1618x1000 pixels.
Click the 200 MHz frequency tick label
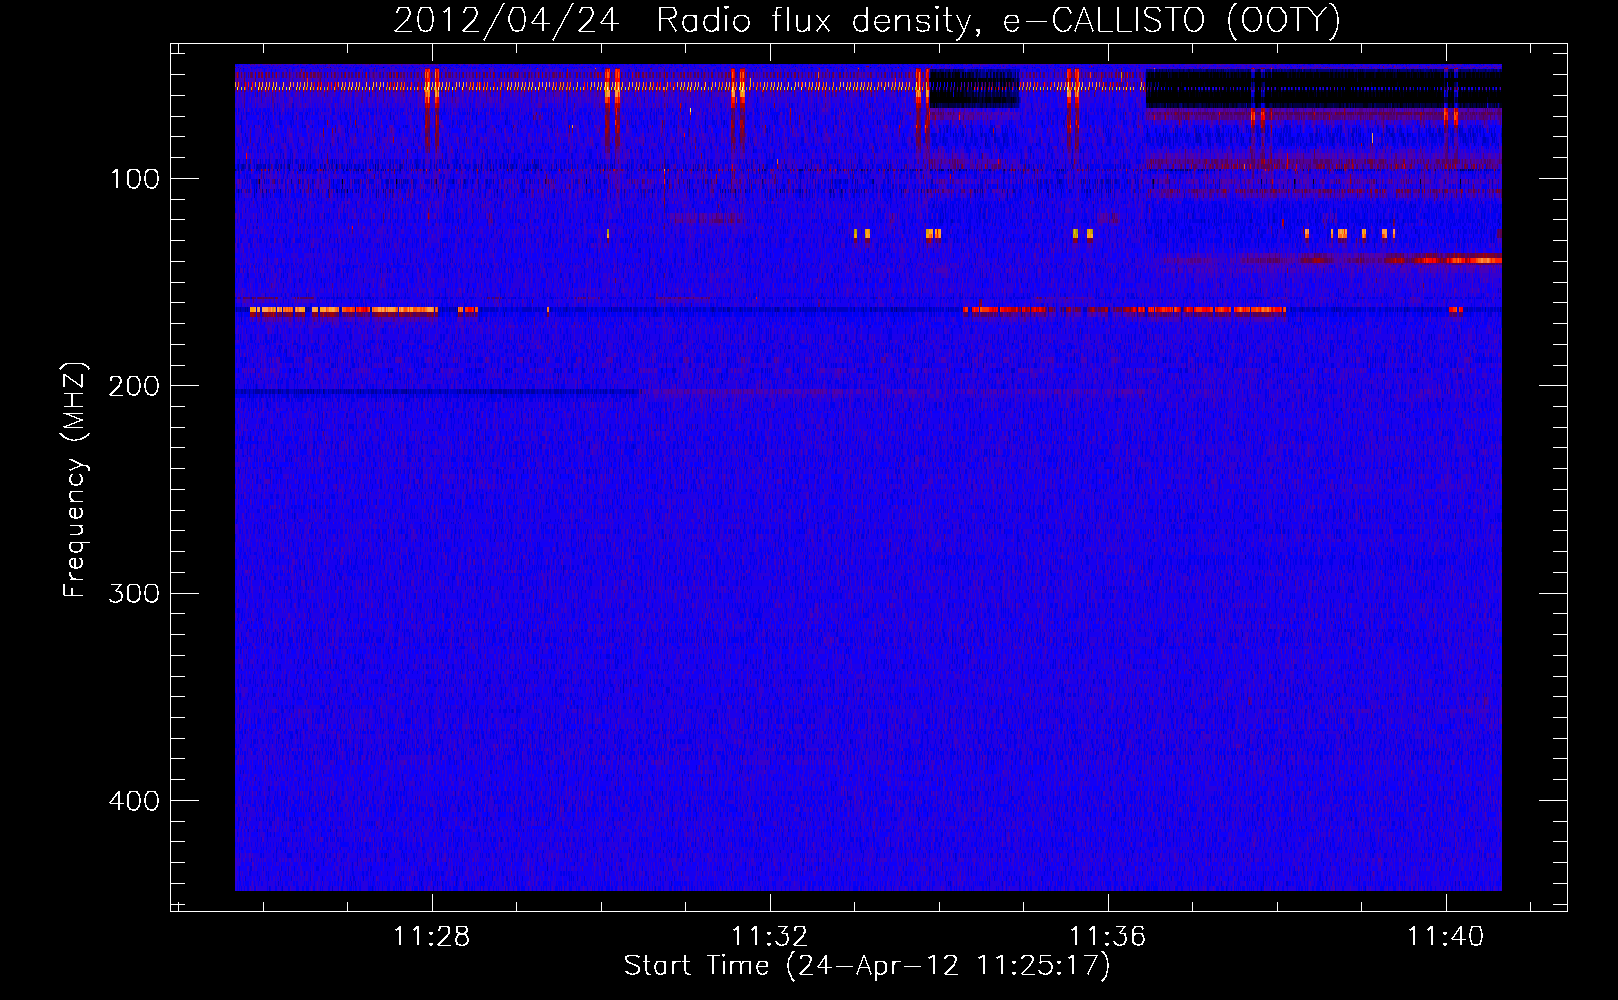pyautogui.click(x=134, y=386)
